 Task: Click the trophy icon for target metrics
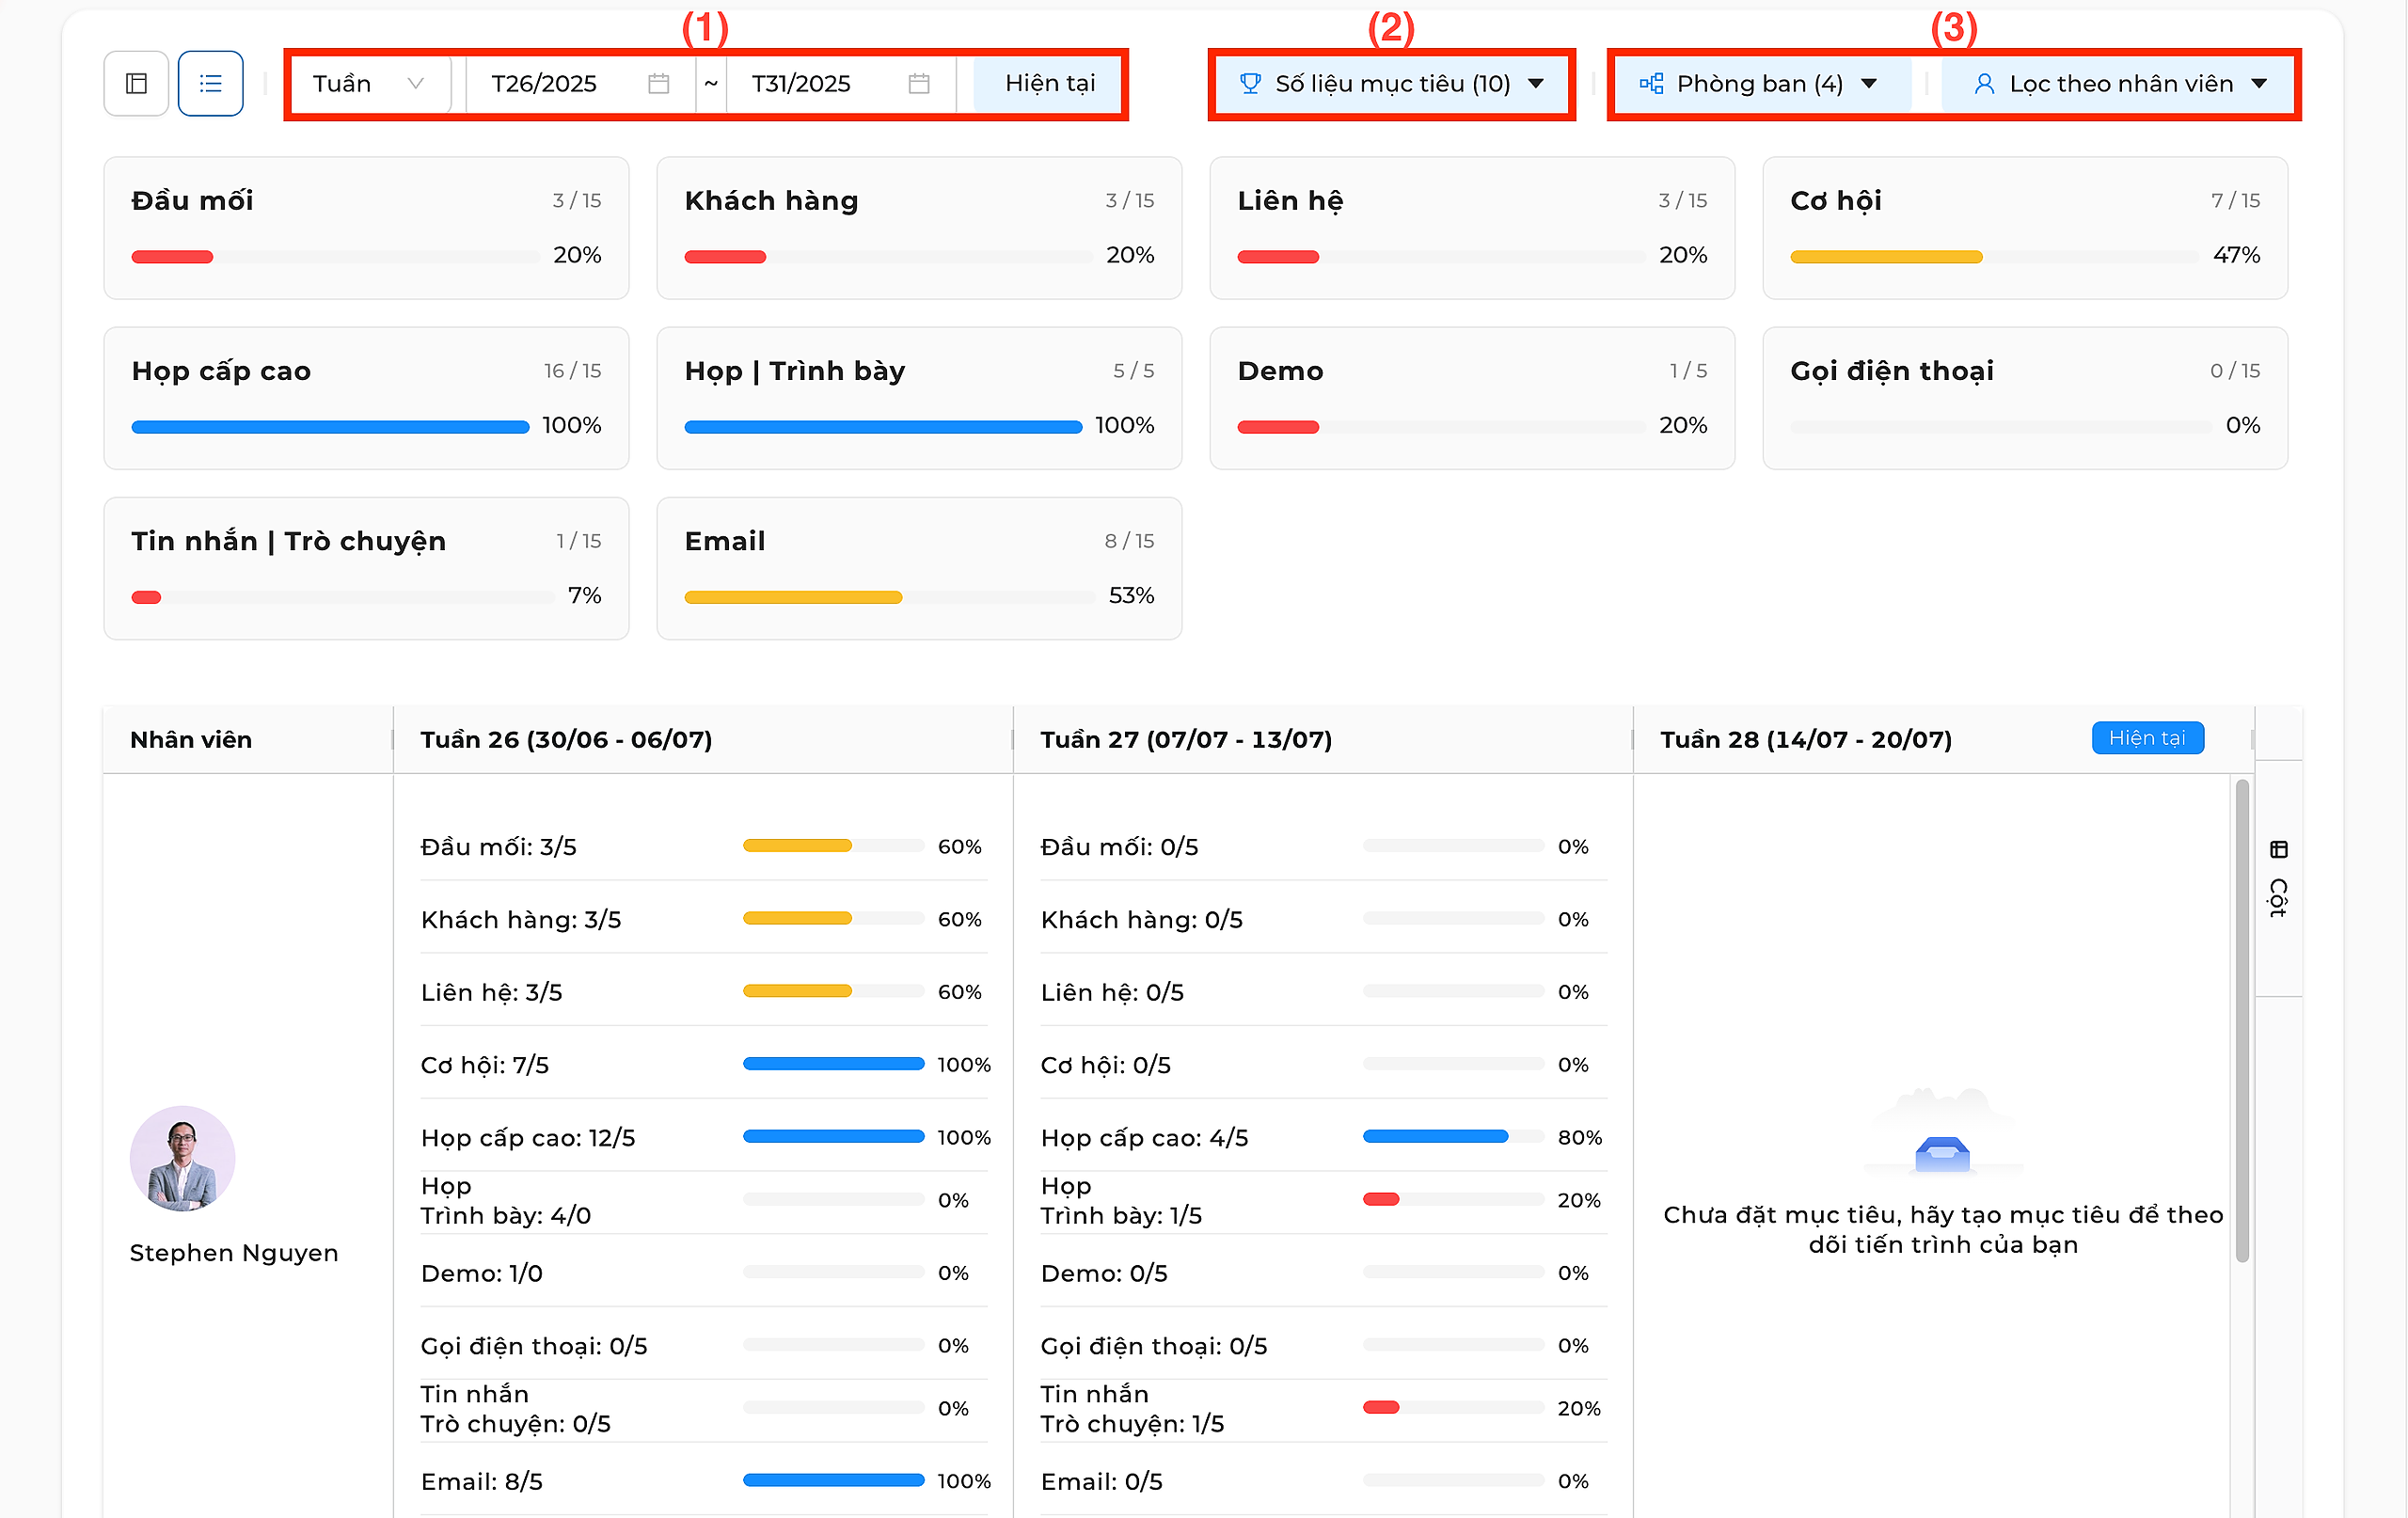coord(1250,83)
